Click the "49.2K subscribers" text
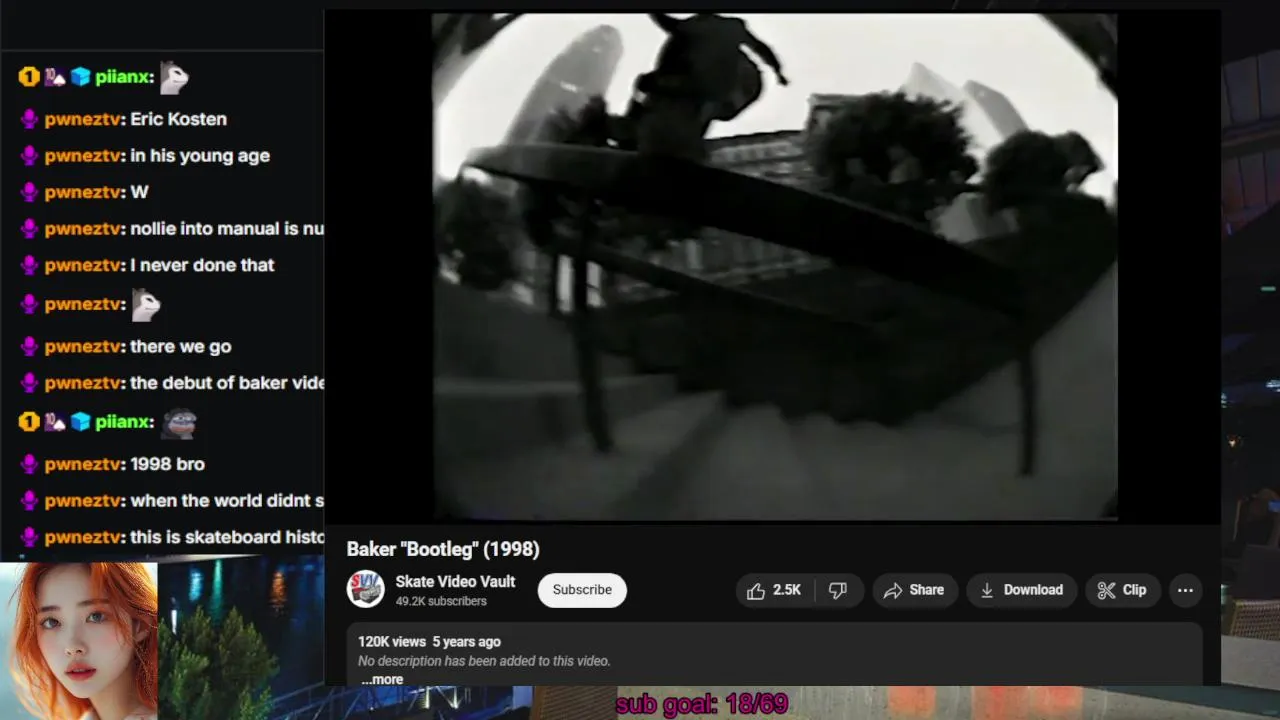Screen dimensions: 1280x720 coord(441,602)
